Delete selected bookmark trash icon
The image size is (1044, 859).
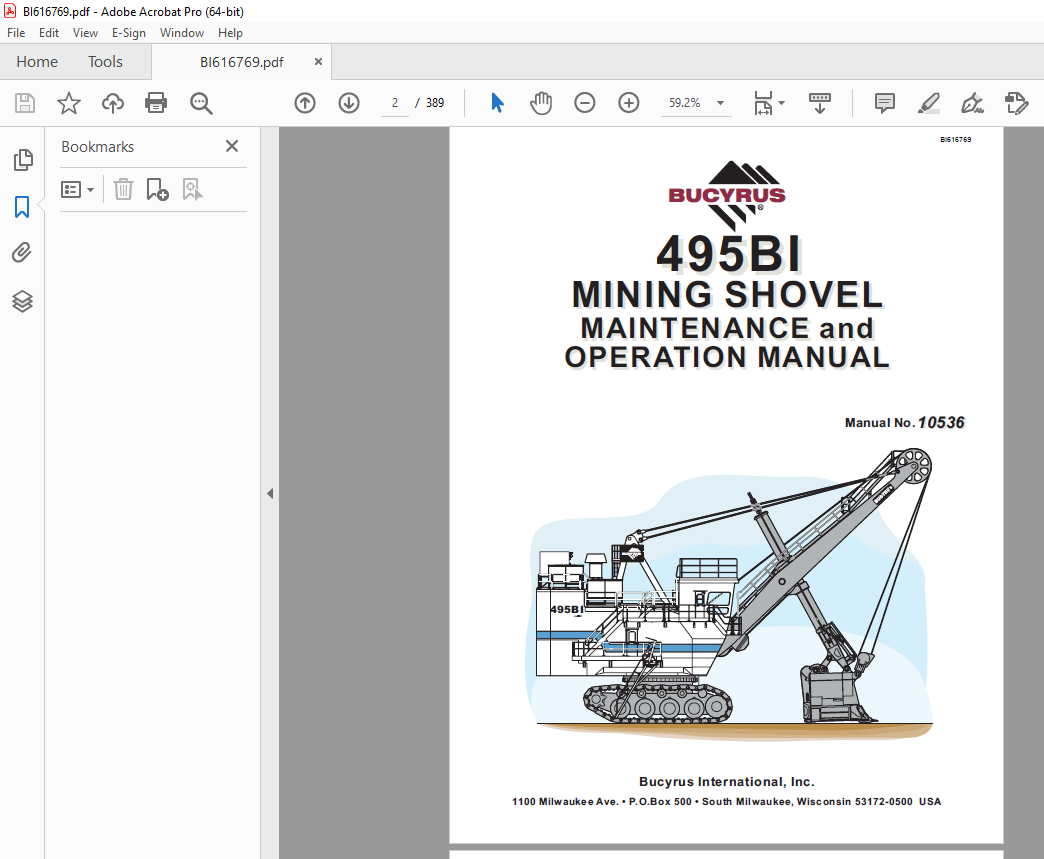point(123,189)
